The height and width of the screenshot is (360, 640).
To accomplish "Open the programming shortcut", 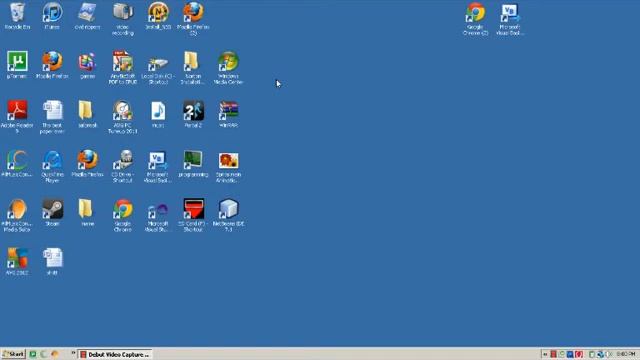I will 193,163.
